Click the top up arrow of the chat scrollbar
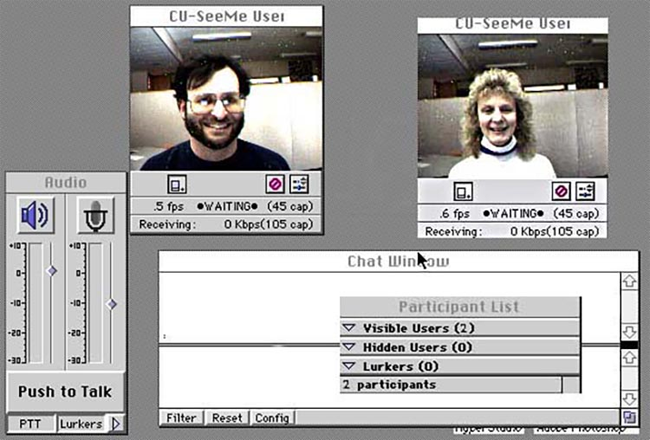This screenshot has width=650, height=440. [x=629, y=282]
